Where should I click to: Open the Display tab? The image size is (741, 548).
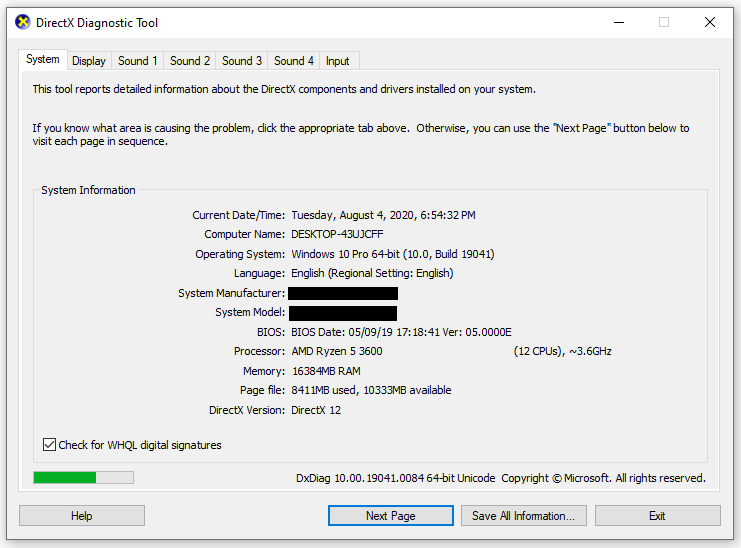(89, 61)
